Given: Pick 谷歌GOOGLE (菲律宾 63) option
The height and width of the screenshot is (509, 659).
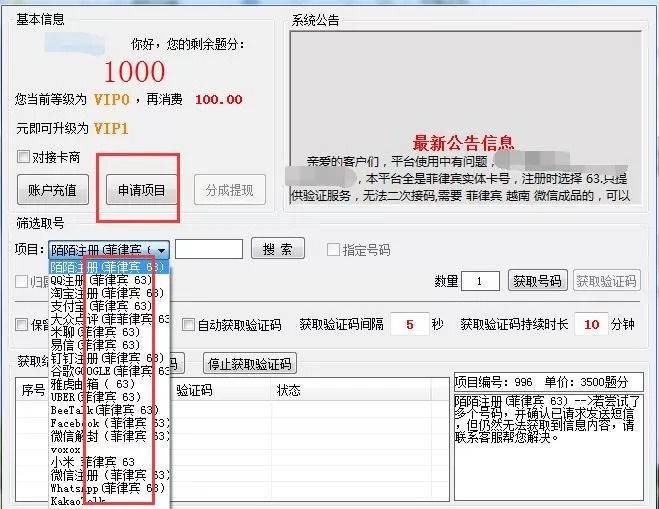Looking at the screenshot, I should click(109, 371).
